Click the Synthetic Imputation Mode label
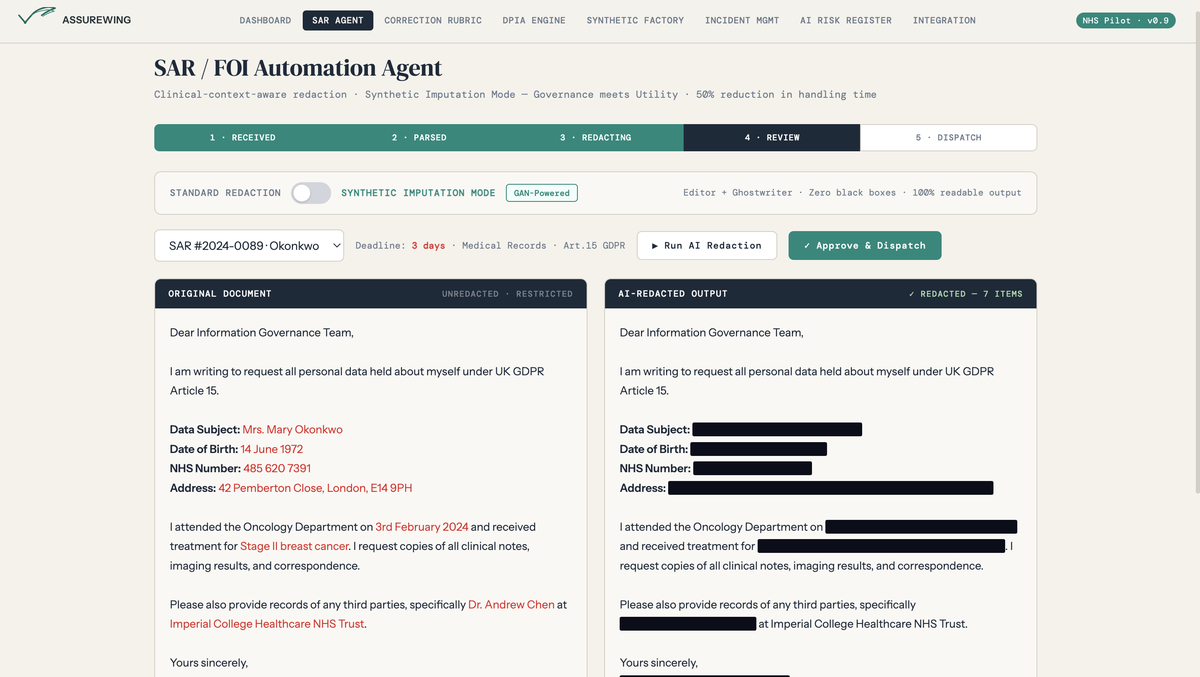The width and height of the screenshot is (1200, 677). click(x=418, y=193)
